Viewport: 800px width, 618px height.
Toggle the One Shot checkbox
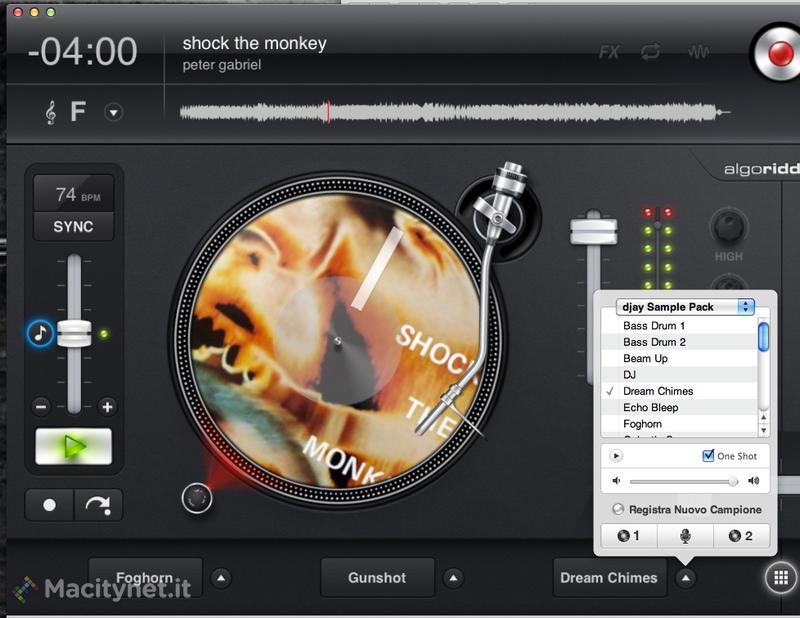pos(708,455)
